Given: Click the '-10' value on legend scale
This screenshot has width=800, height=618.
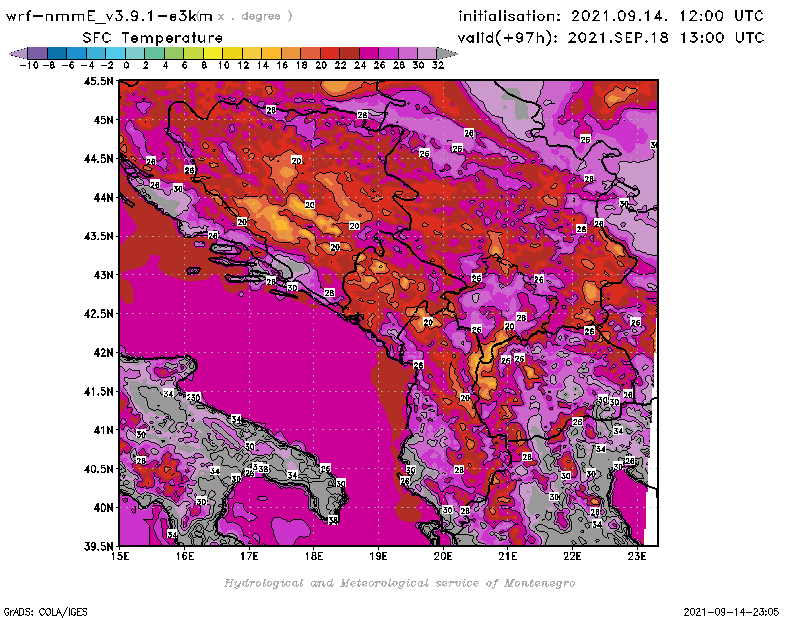Looking at the screenshot, I should (x=29, y=65).
